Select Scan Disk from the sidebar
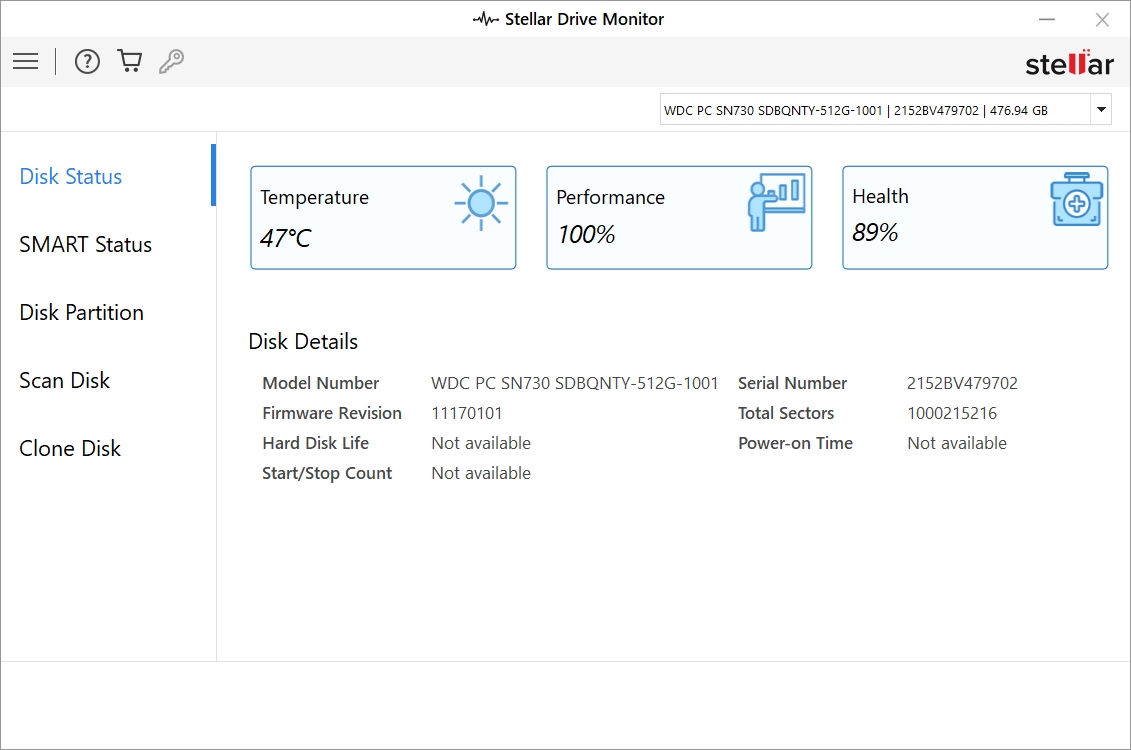 tap(65, 381)
